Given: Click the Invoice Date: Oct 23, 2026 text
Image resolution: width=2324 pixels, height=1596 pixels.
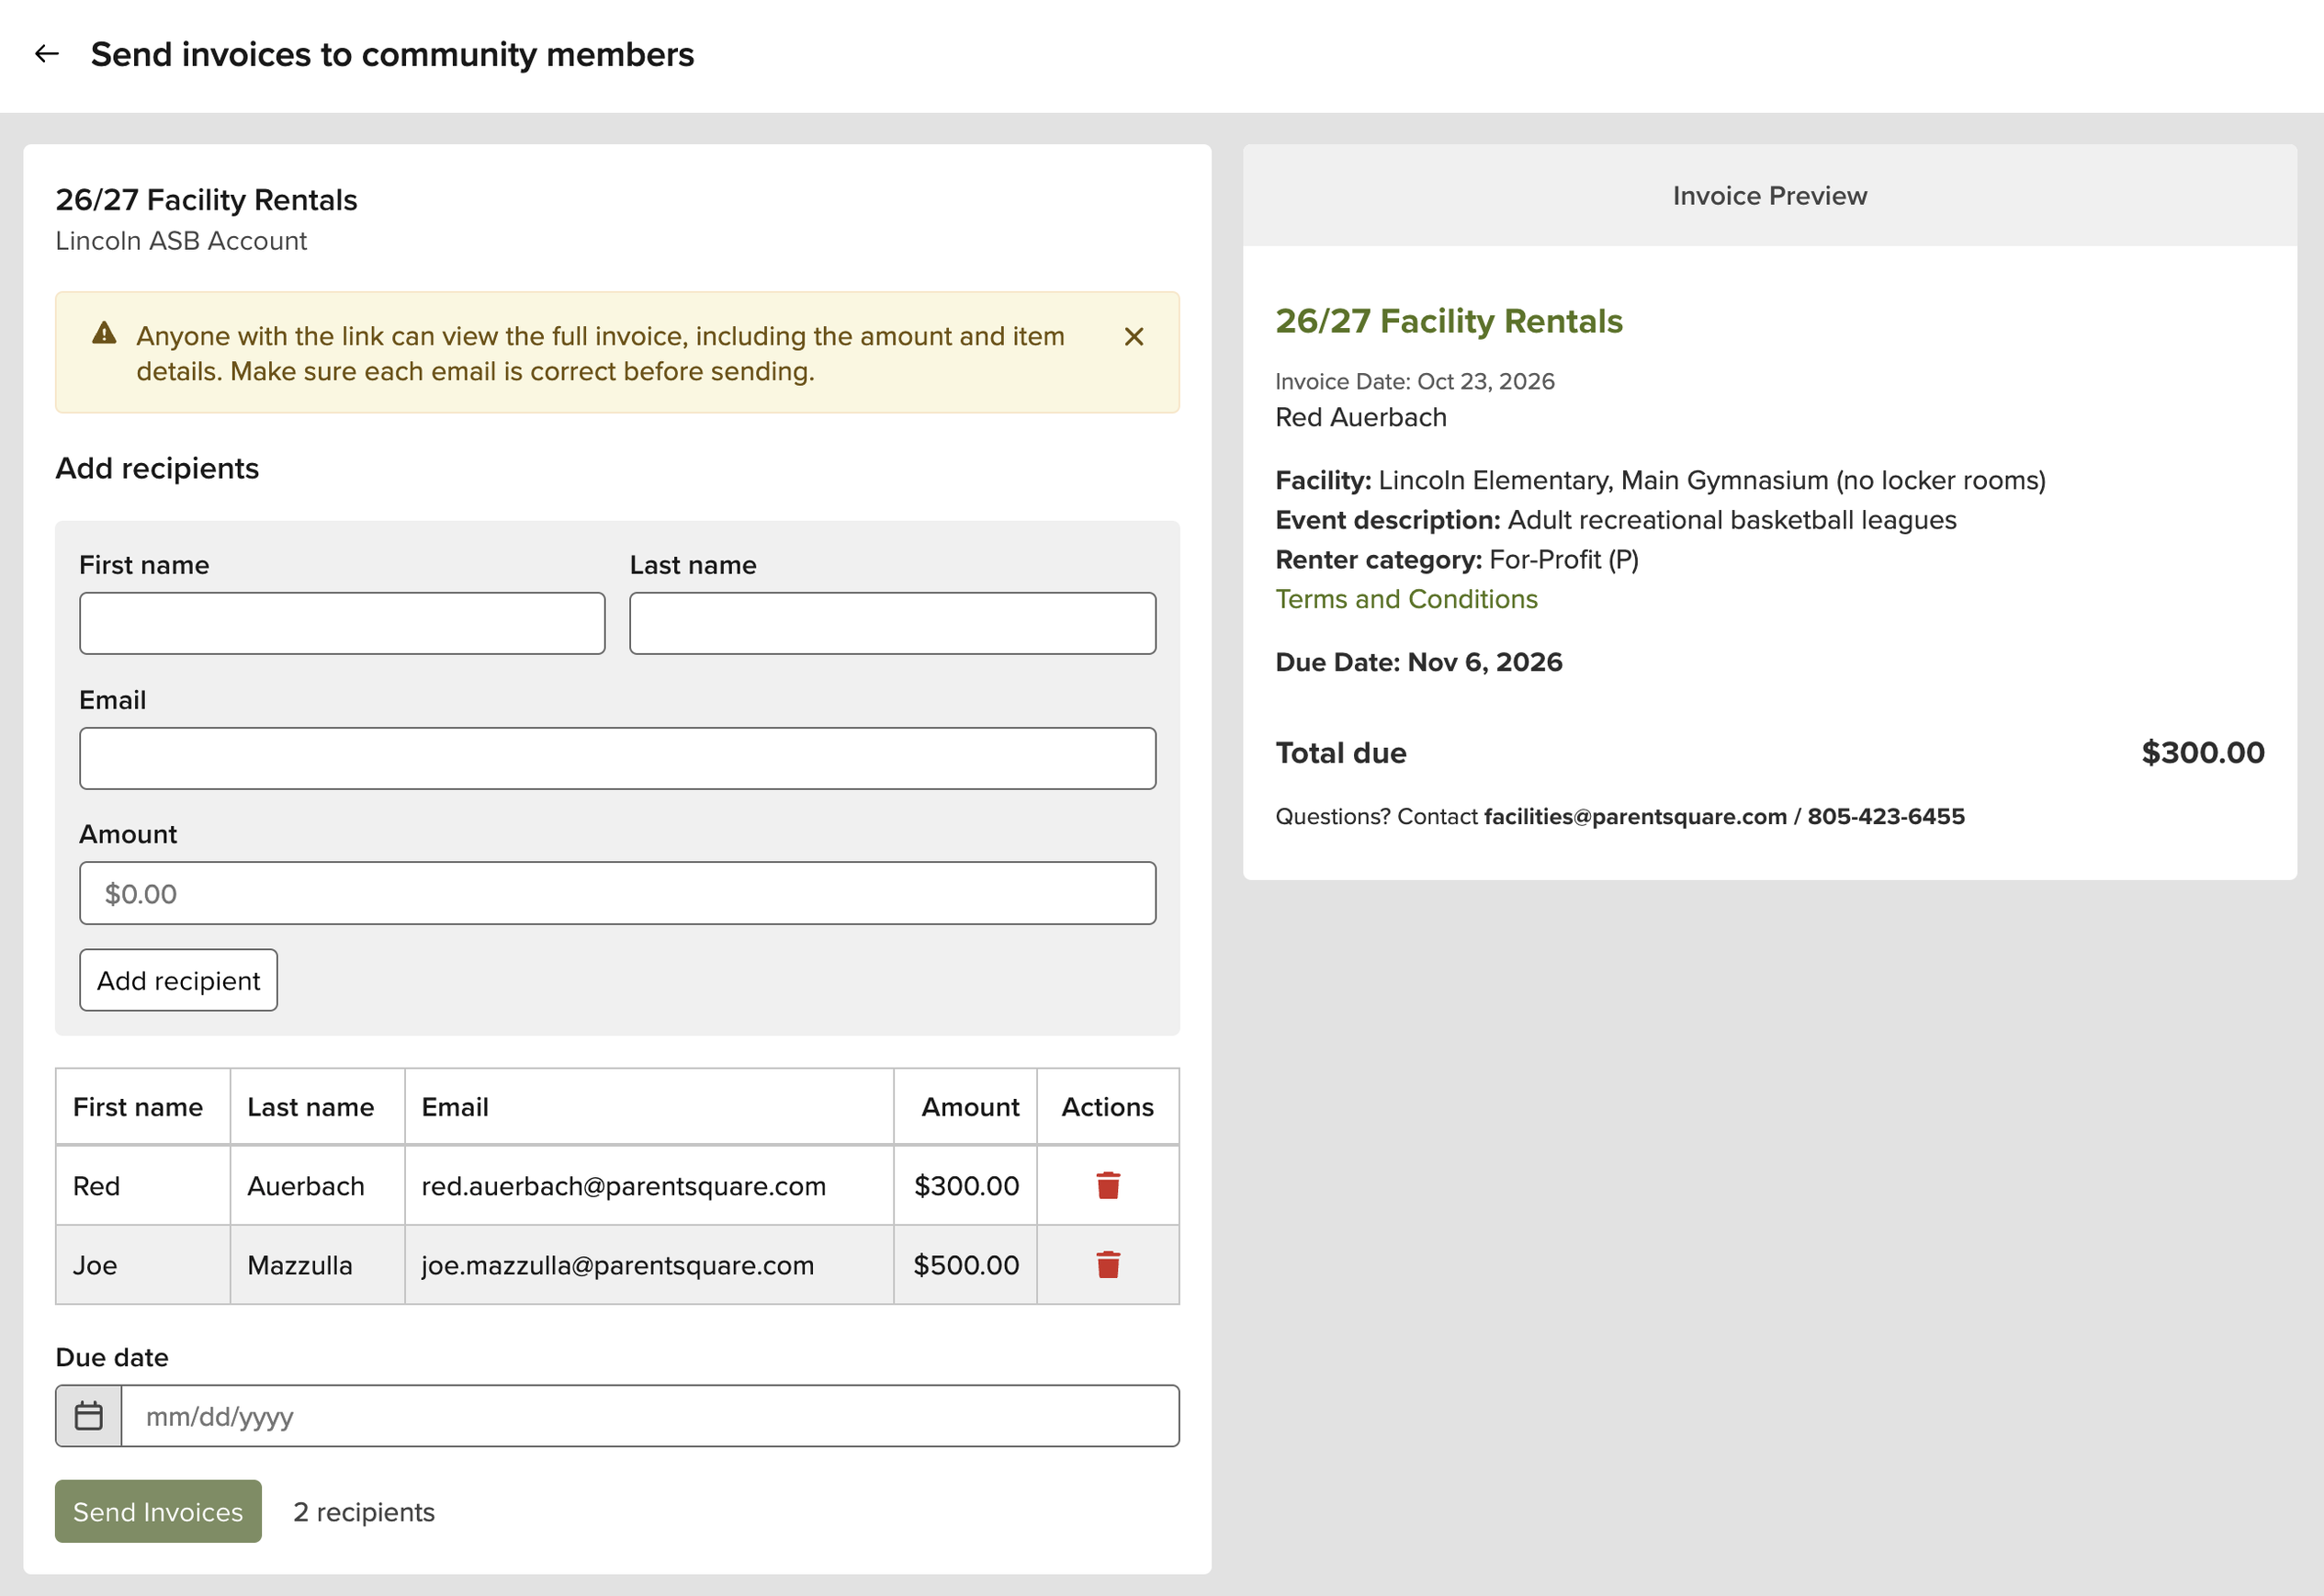Looking at the screenshot, I should [1414, 381].
